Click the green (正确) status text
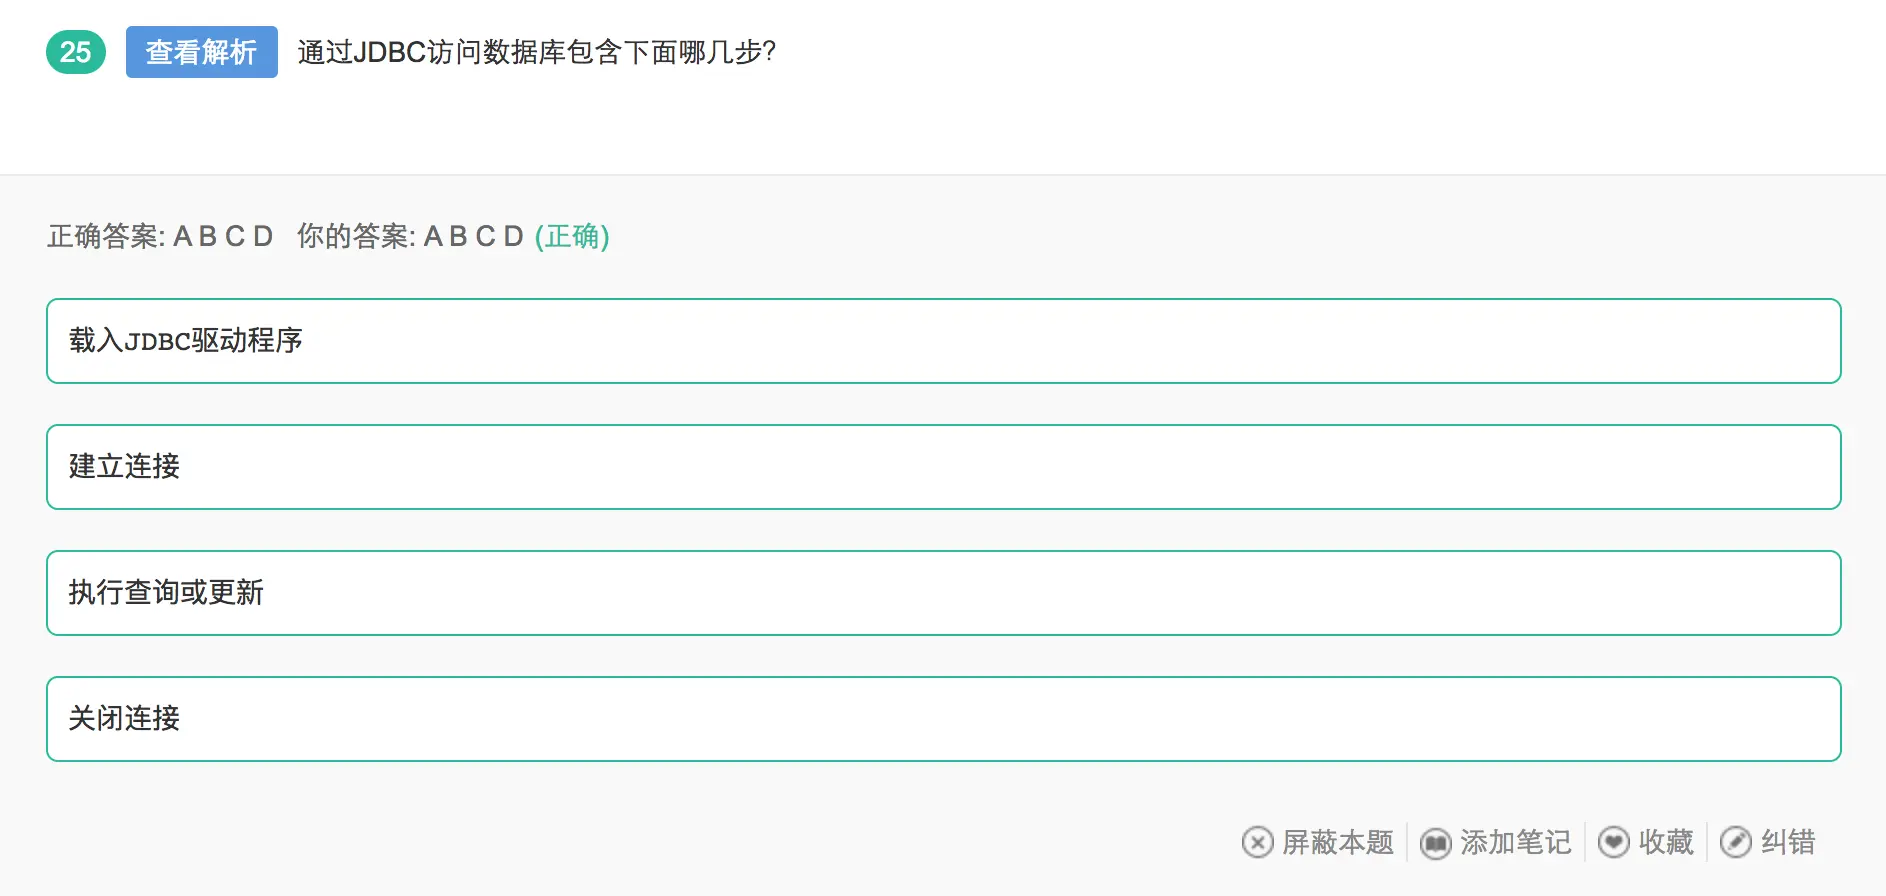This screenshot has width=1886, height=896. 572,236
